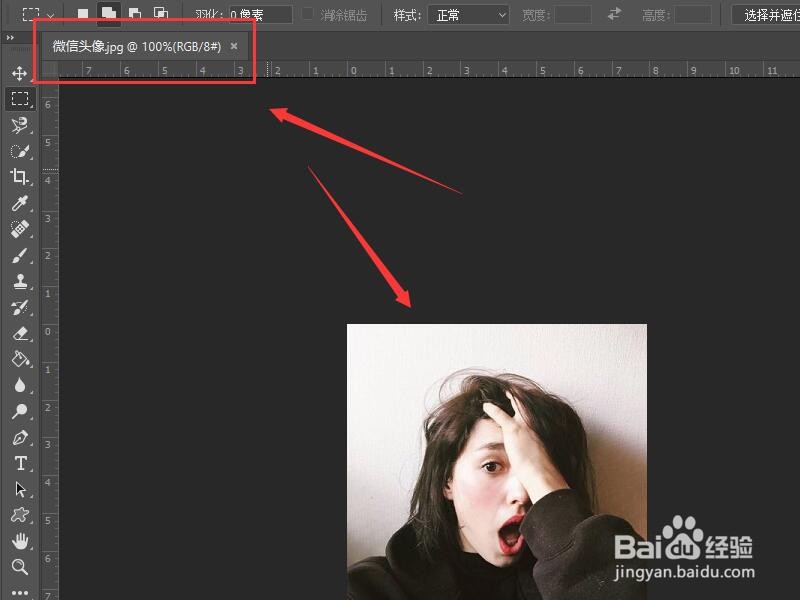Switch to 微信头像.jpg document tab

(137, 46)
